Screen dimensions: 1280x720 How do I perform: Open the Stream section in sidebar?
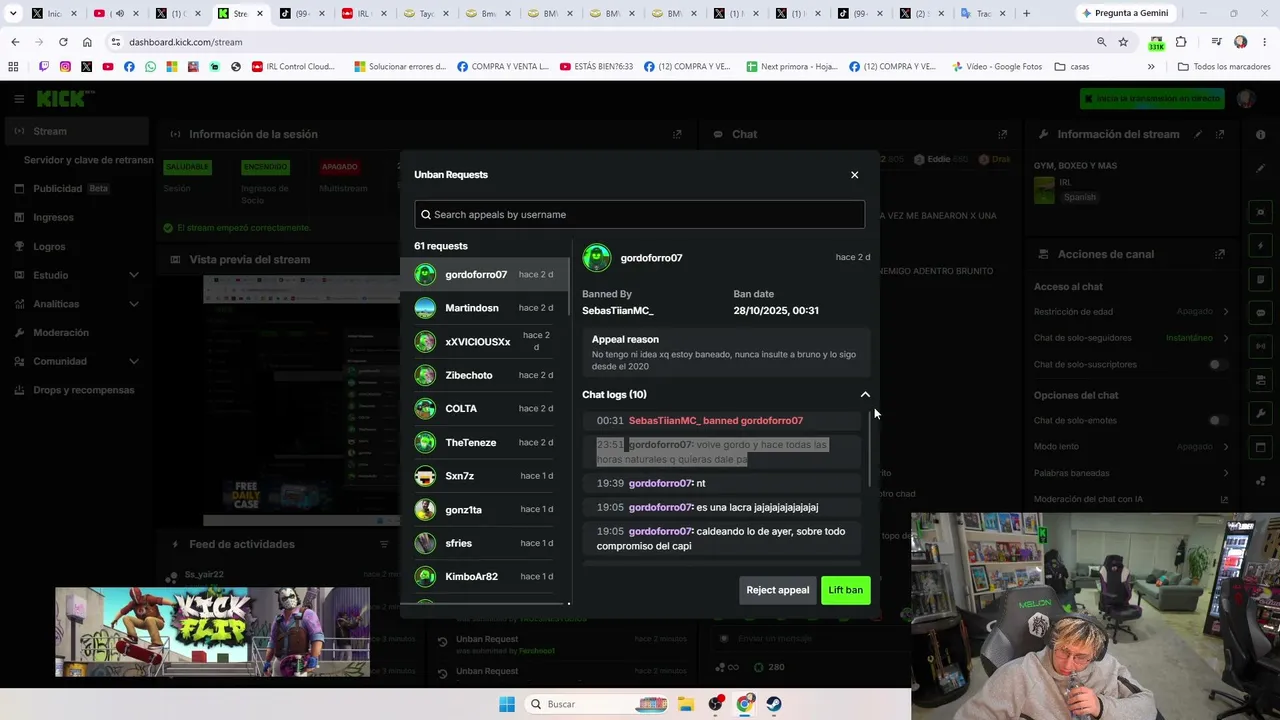75,131
